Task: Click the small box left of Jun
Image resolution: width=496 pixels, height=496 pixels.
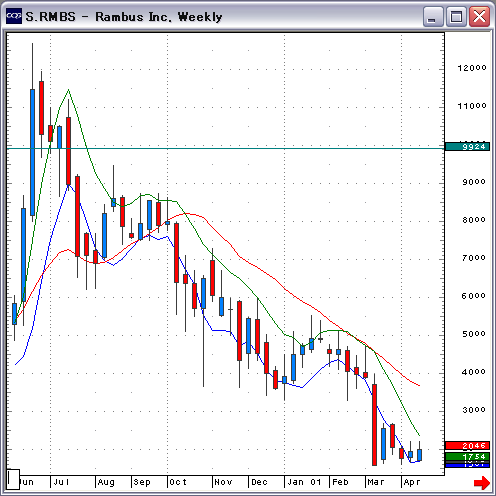Action: pyautogui.click(x=13, y=479)
